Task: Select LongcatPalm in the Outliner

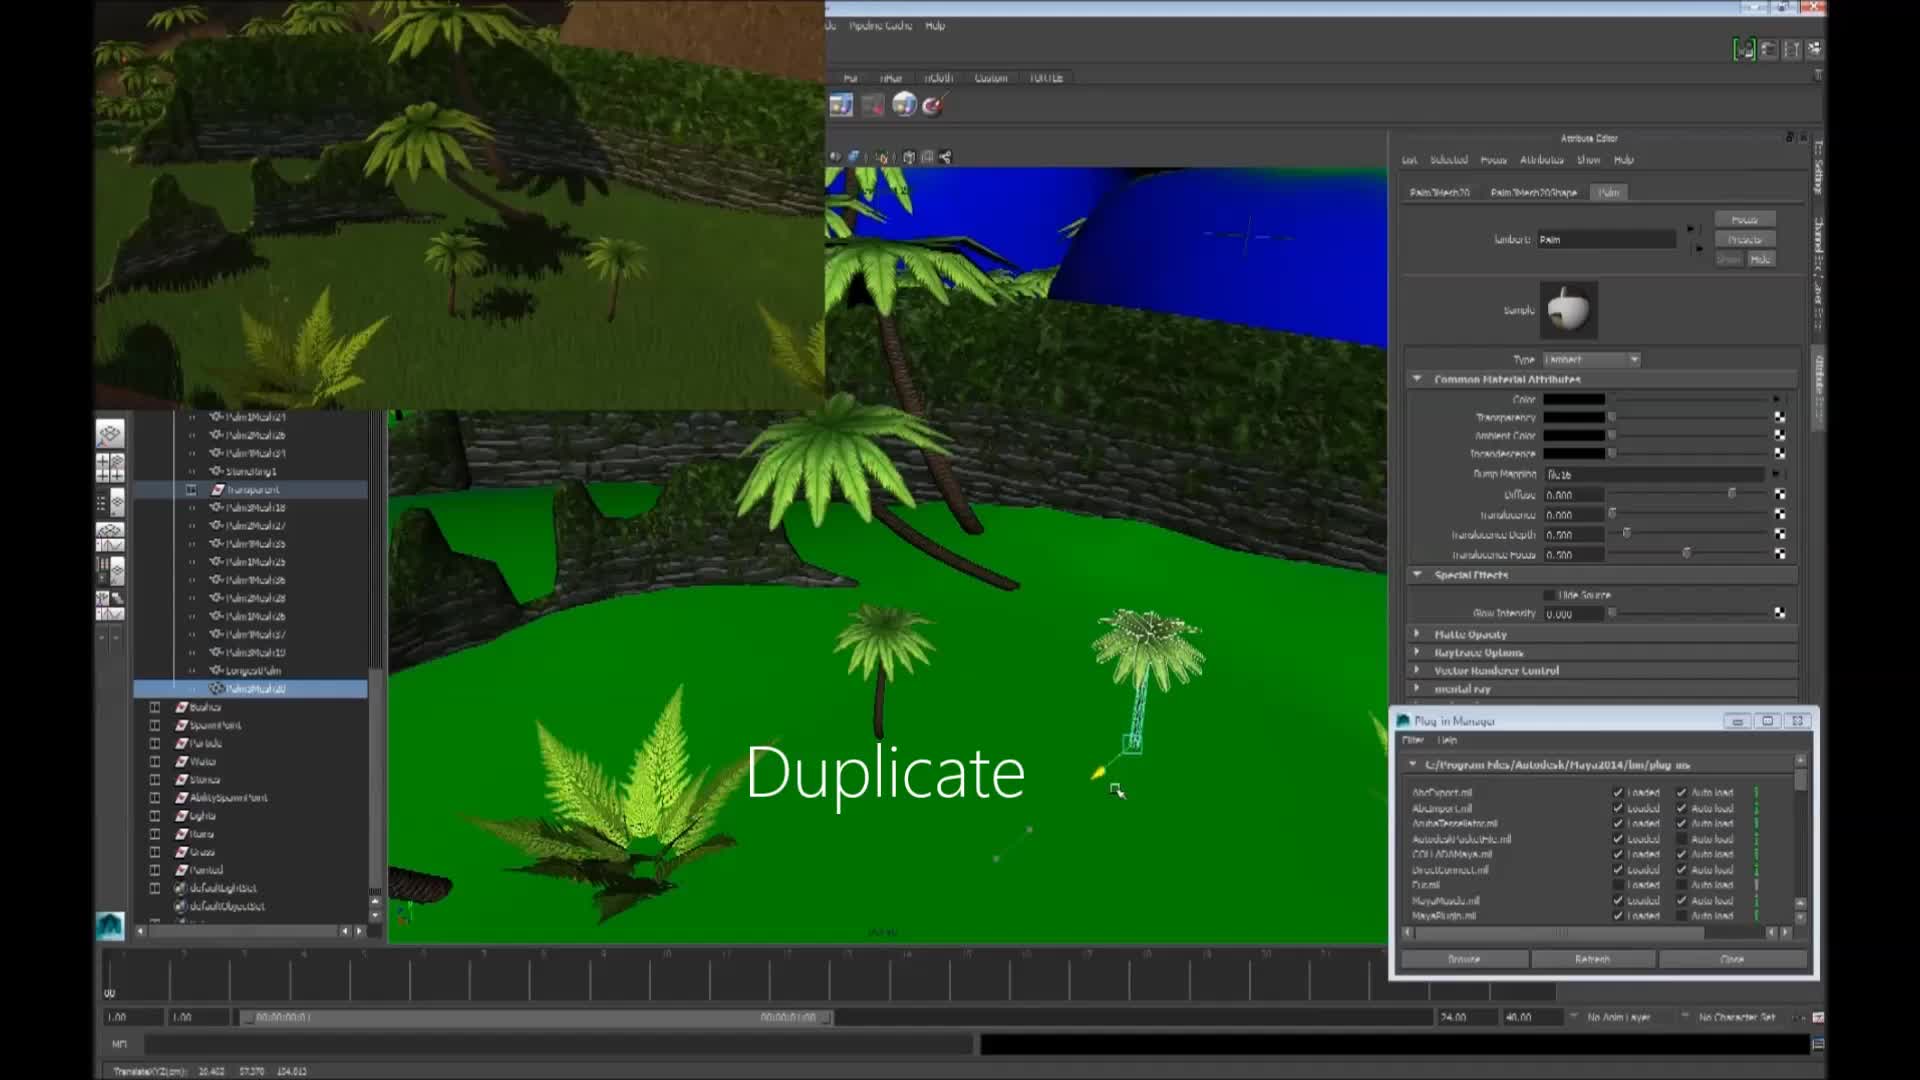Action: tap(248, 670)
